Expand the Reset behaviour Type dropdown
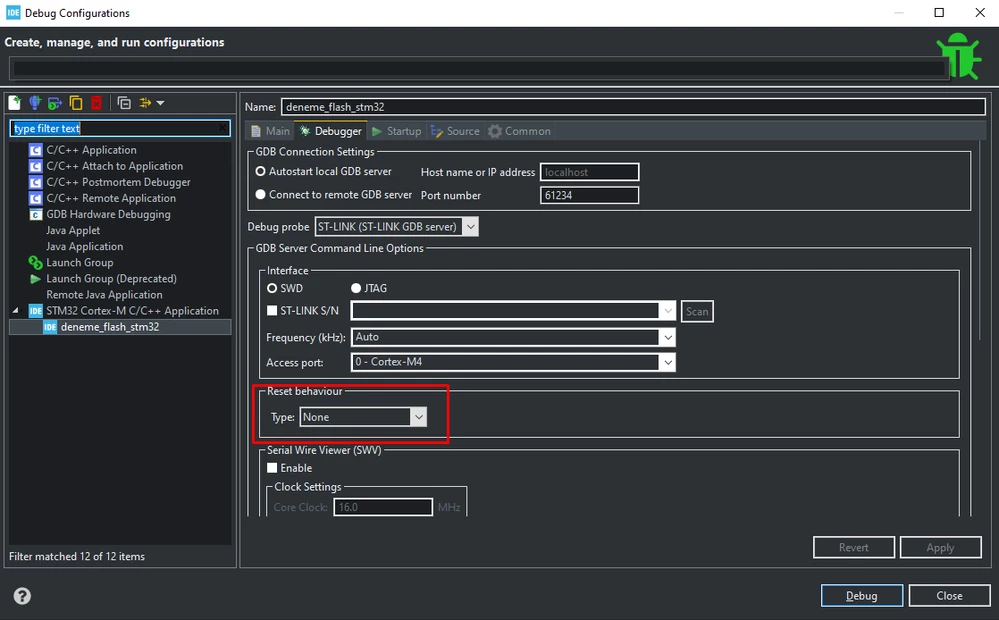This screenshot has height=620, width=999. click(x=363, y=417)
